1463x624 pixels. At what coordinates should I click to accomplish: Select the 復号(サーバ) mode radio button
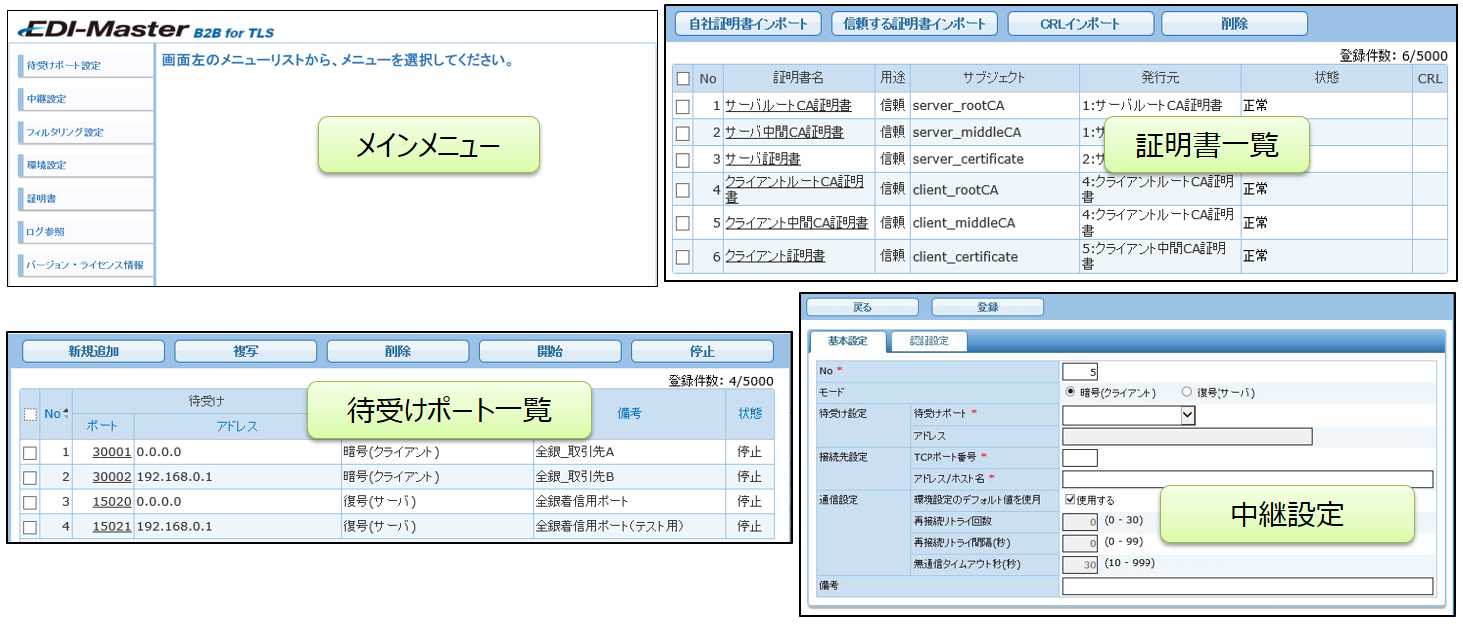(x=1187, y=392)
